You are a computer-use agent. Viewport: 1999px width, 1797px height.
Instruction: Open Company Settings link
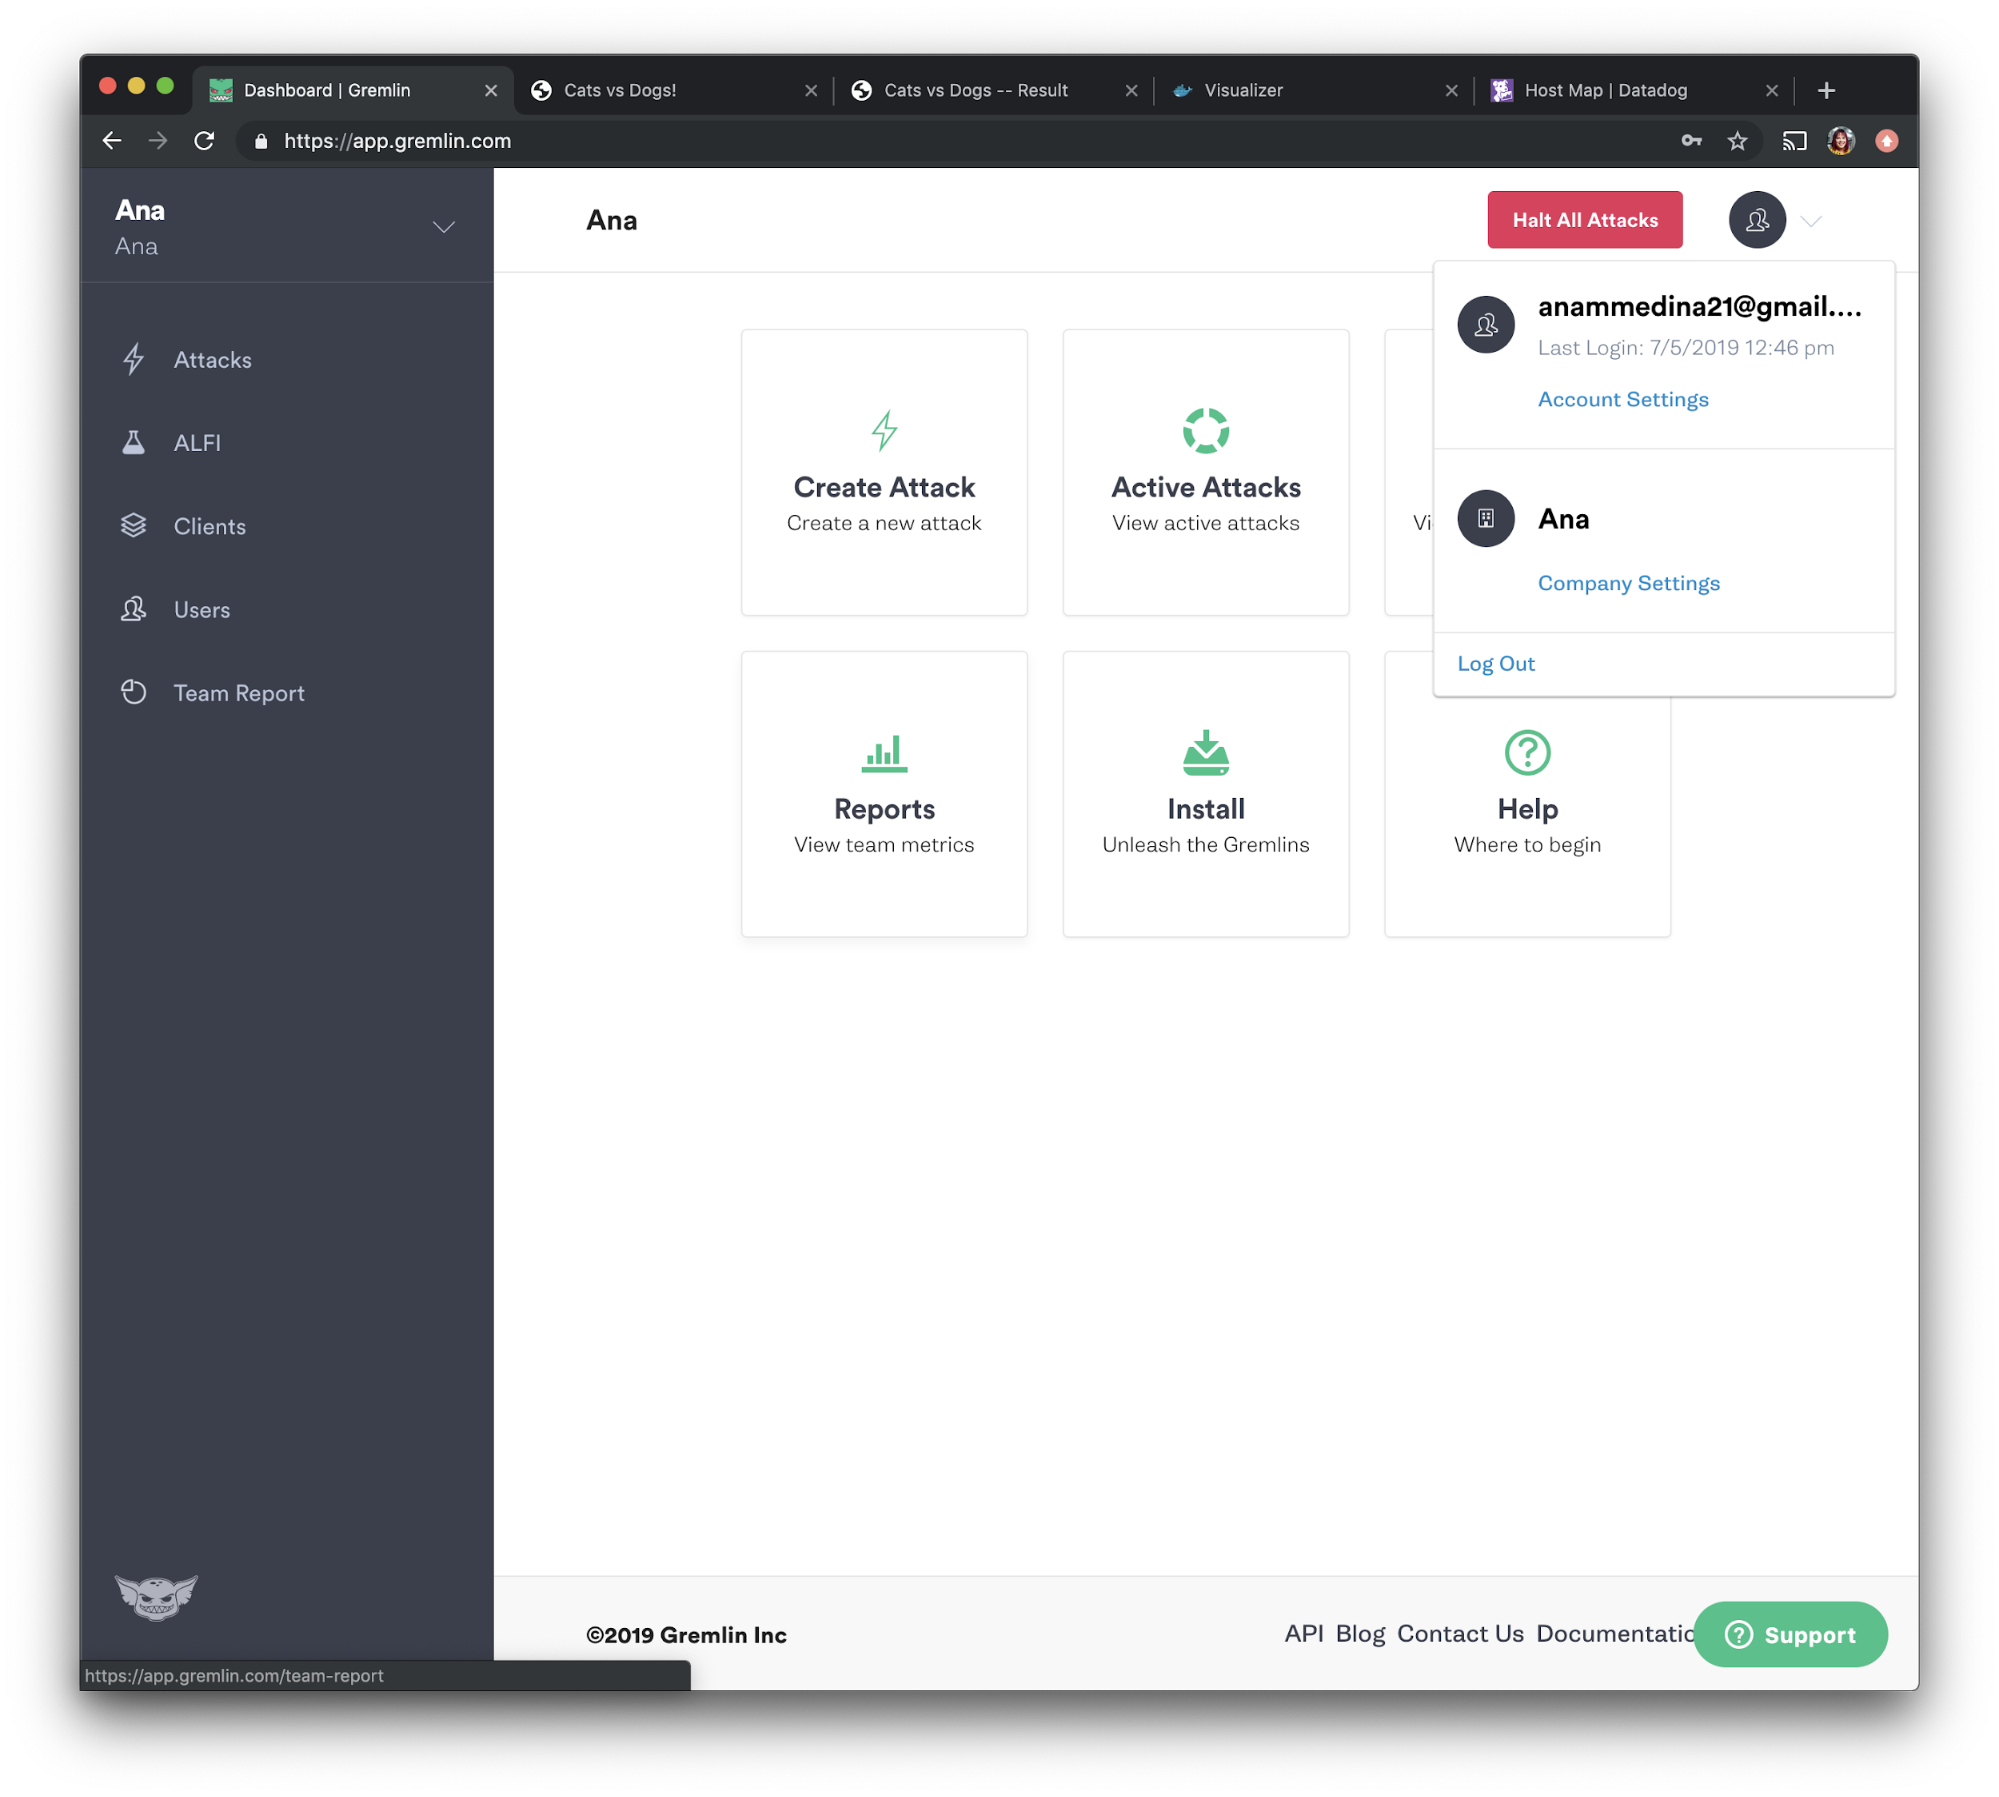1629,583
